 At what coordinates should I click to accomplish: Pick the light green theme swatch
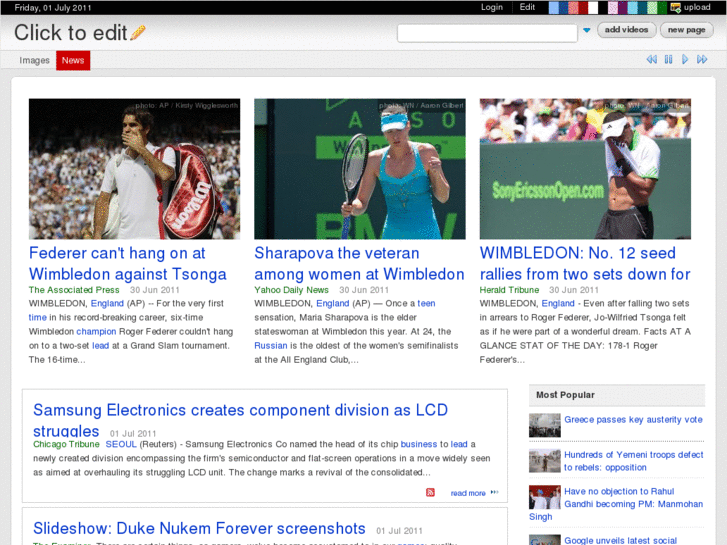pyautogui.click(x=652, y=7)
